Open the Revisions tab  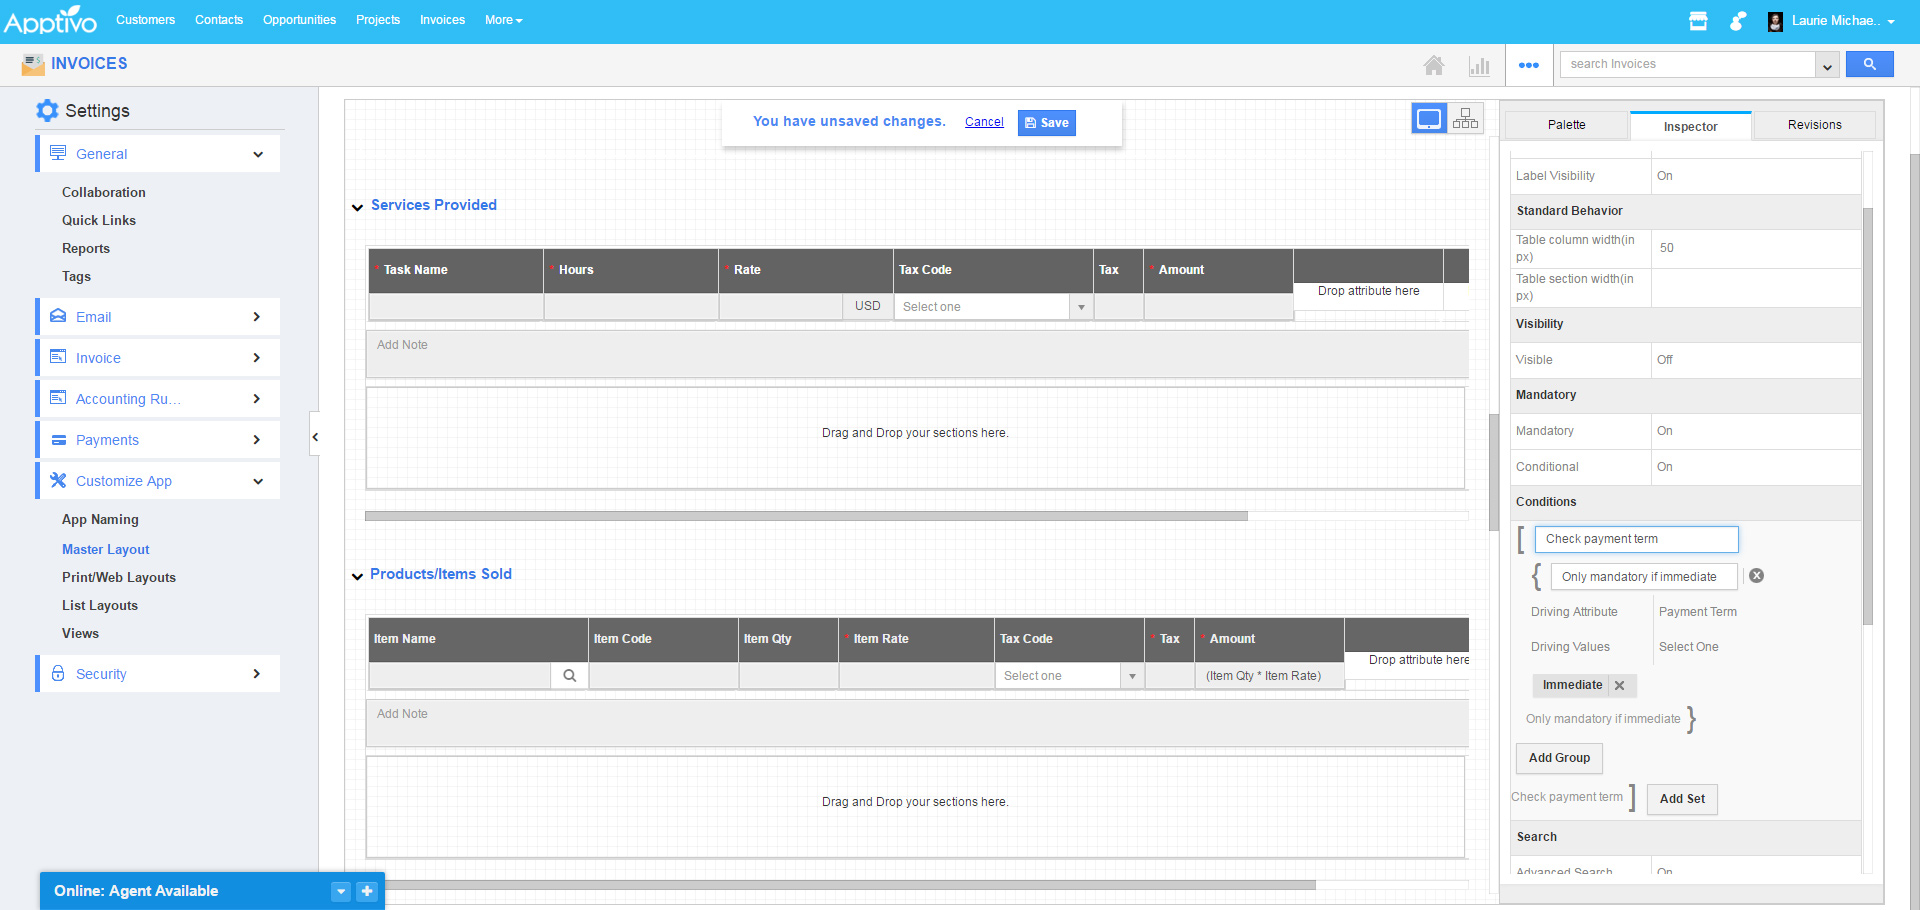1813,124
